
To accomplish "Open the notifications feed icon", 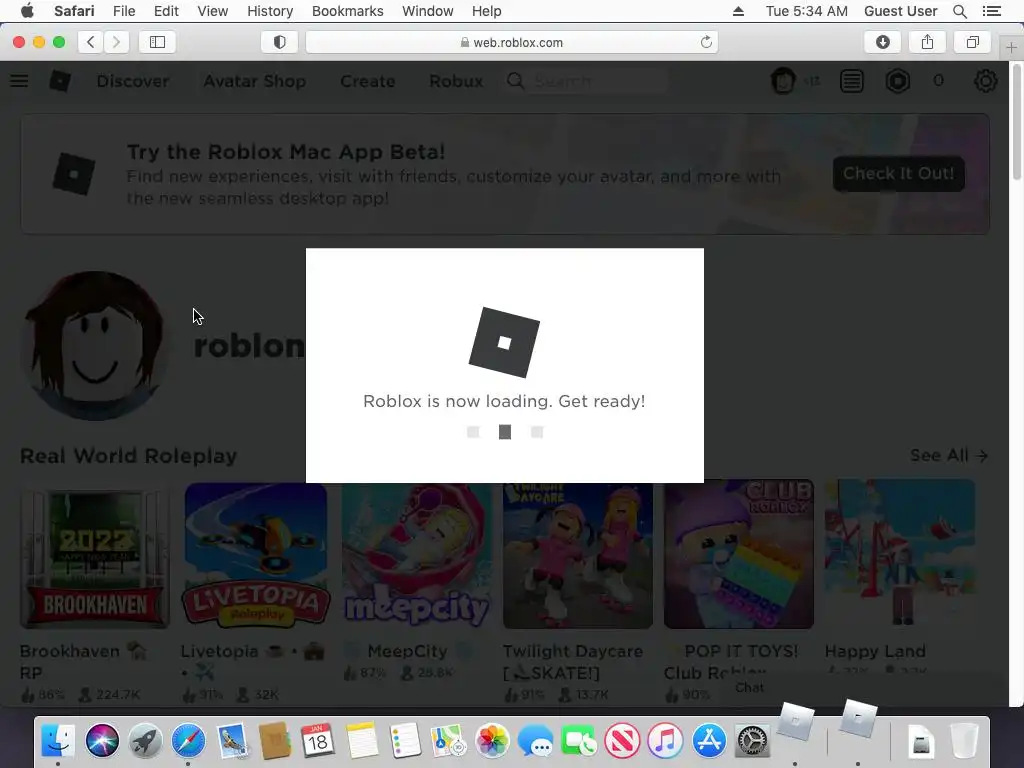I will click(852, 81).
